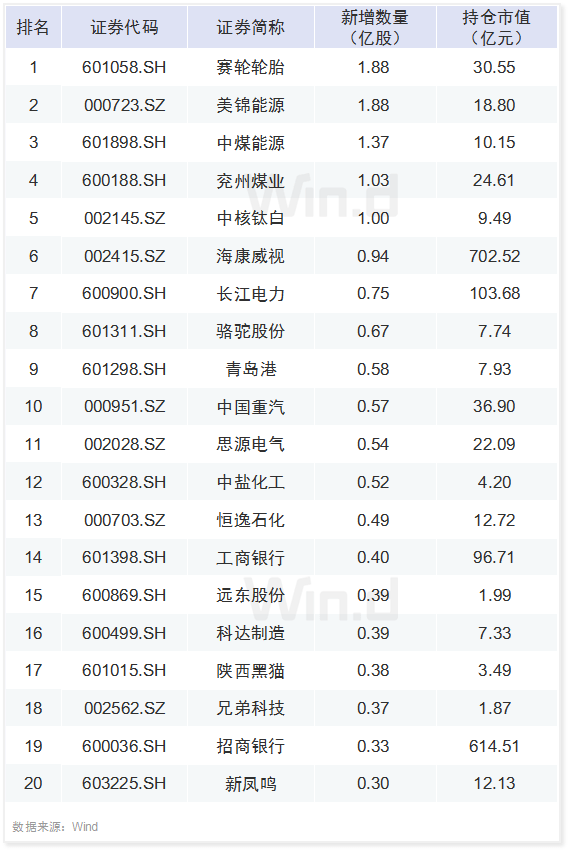The image size is (570, 852).
Task: Click added quantity 1.37
Action: (x=373, y=142)
